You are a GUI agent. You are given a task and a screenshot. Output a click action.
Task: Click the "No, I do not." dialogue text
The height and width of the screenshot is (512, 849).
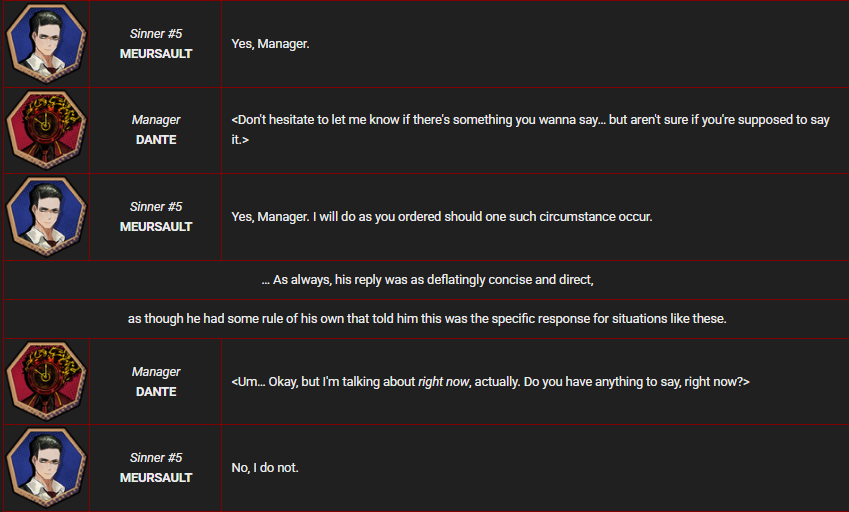(x=265, y=468)
